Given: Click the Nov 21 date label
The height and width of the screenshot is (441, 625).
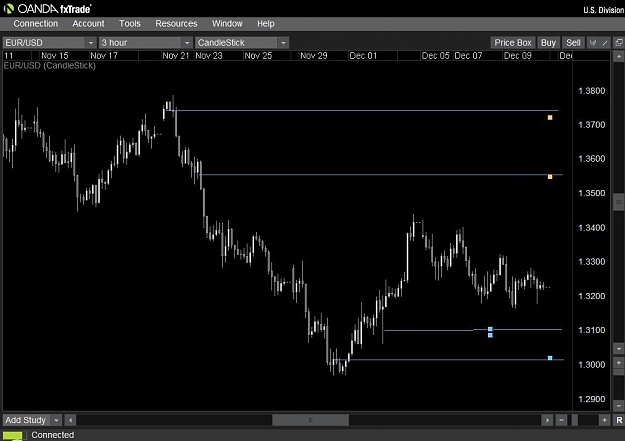Looking at the screenshot, I should [175, 56].
